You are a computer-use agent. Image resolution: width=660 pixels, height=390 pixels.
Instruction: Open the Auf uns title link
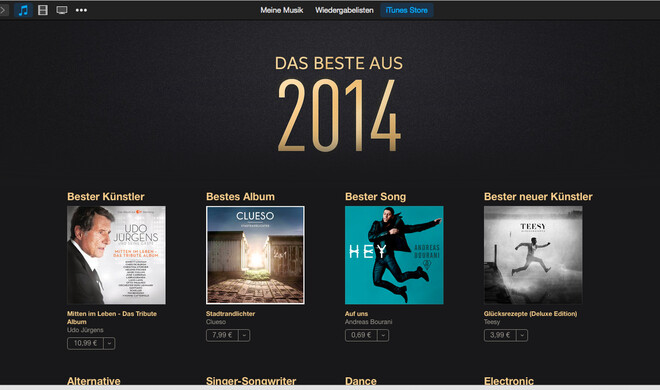coord(356,313)
